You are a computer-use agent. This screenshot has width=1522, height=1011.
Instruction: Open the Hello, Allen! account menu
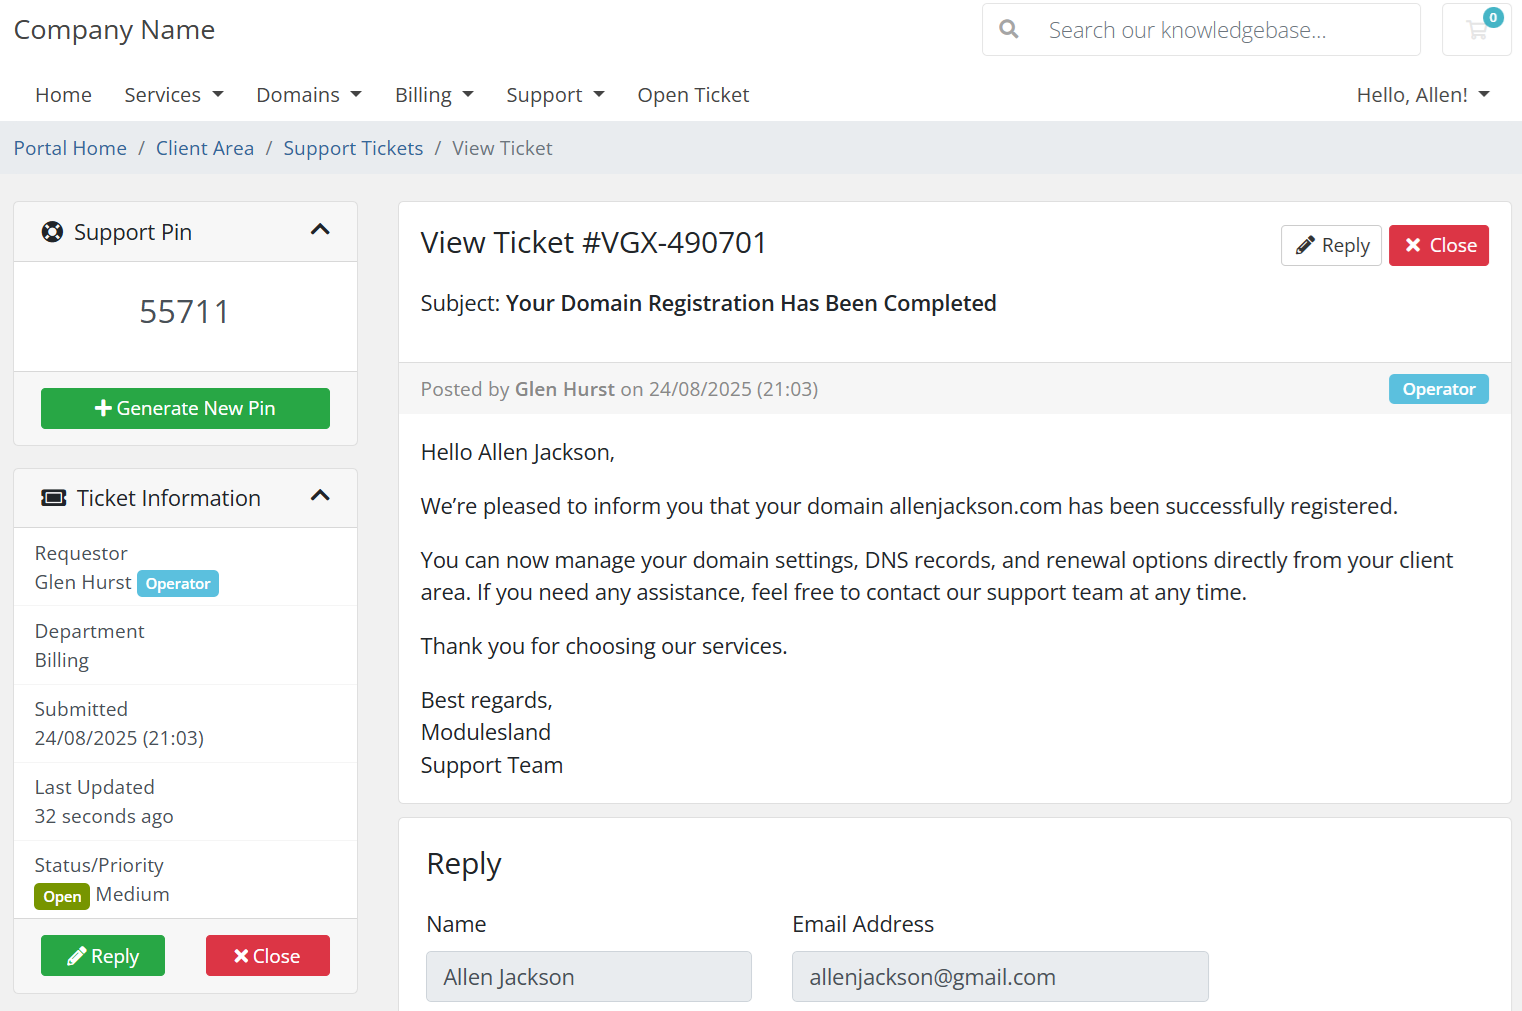coord(1423,95)
